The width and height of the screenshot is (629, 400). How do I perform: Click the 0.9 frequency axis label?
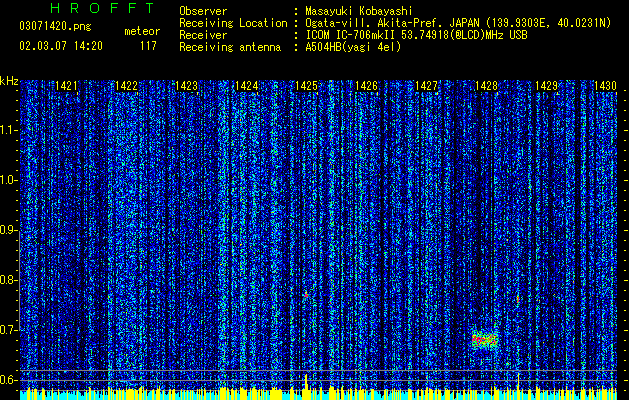(8, 230)
